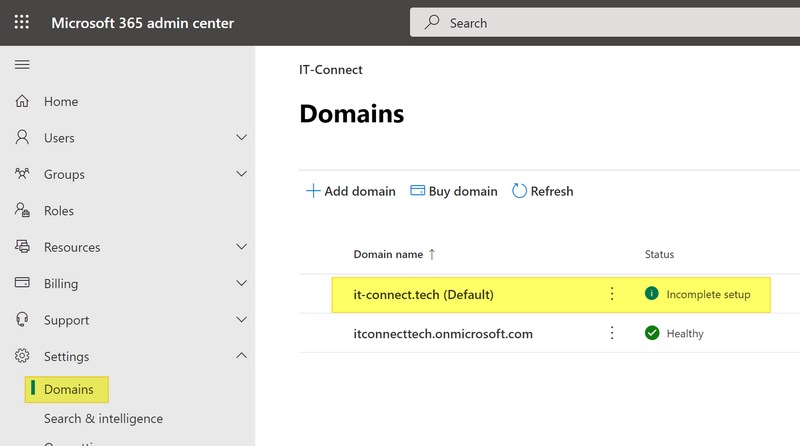Expand the Groups navigation section
The image size is (800, 446).
(x=241, y=174)
